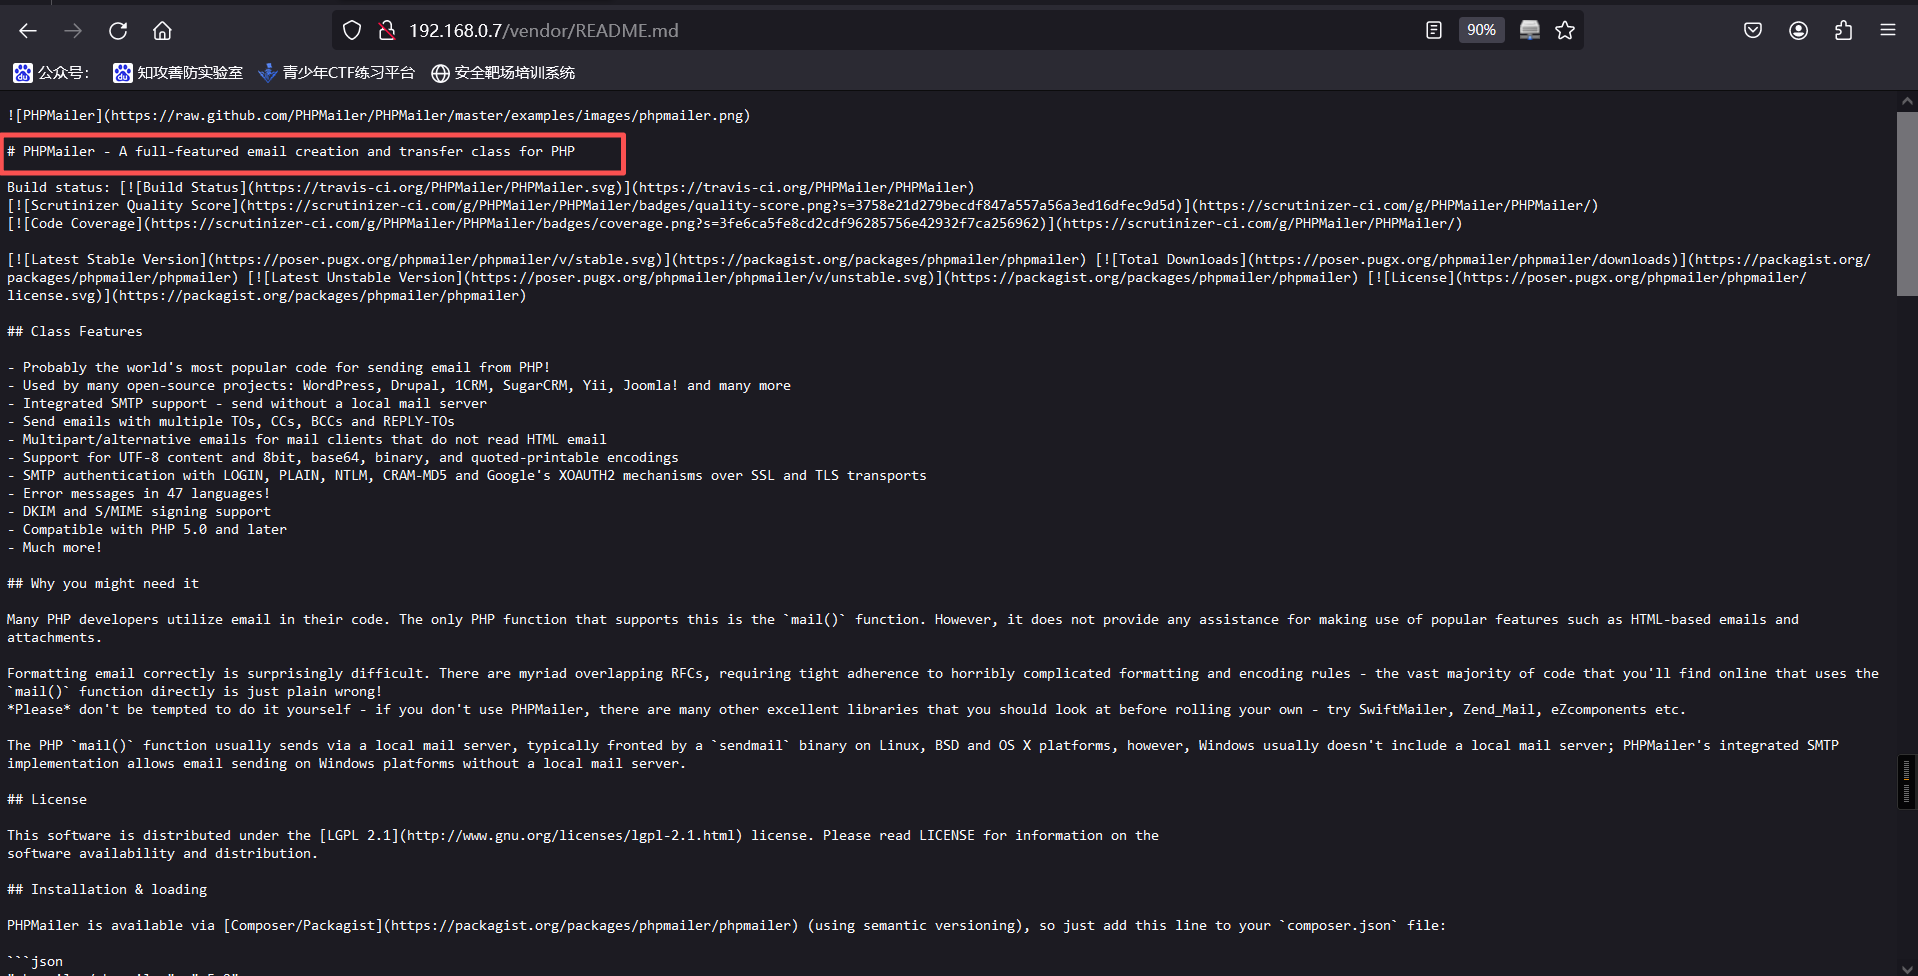Open the 公众号 bookmark
Screen dimensions: 1918x976
(51, 73)
